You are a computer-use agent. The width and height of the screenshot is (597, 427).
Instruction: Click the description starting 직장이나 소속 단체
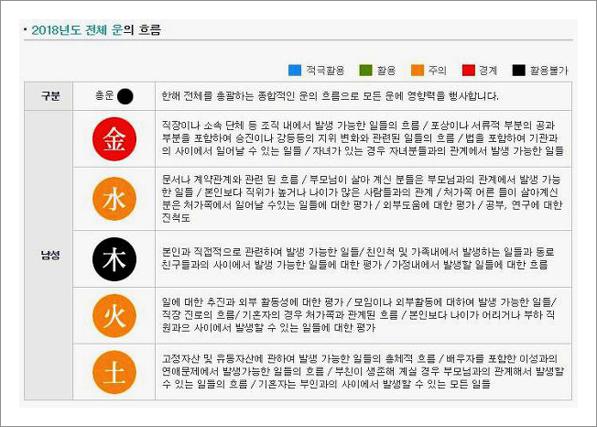pos(362,138)
